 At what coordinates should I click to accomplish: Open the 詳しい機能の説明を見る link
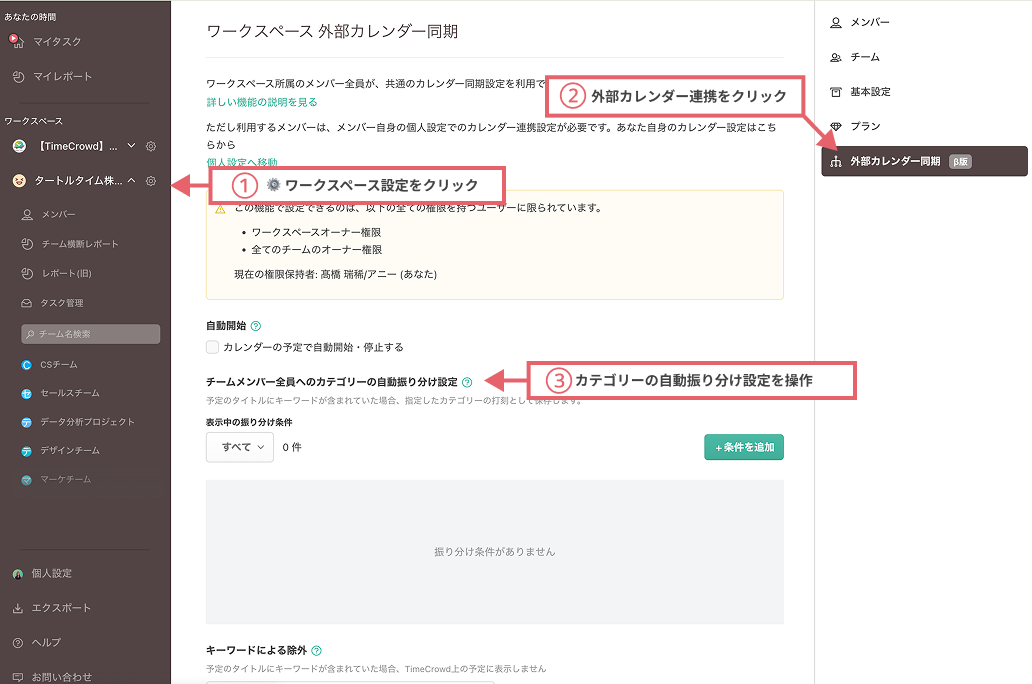(262, 102)
